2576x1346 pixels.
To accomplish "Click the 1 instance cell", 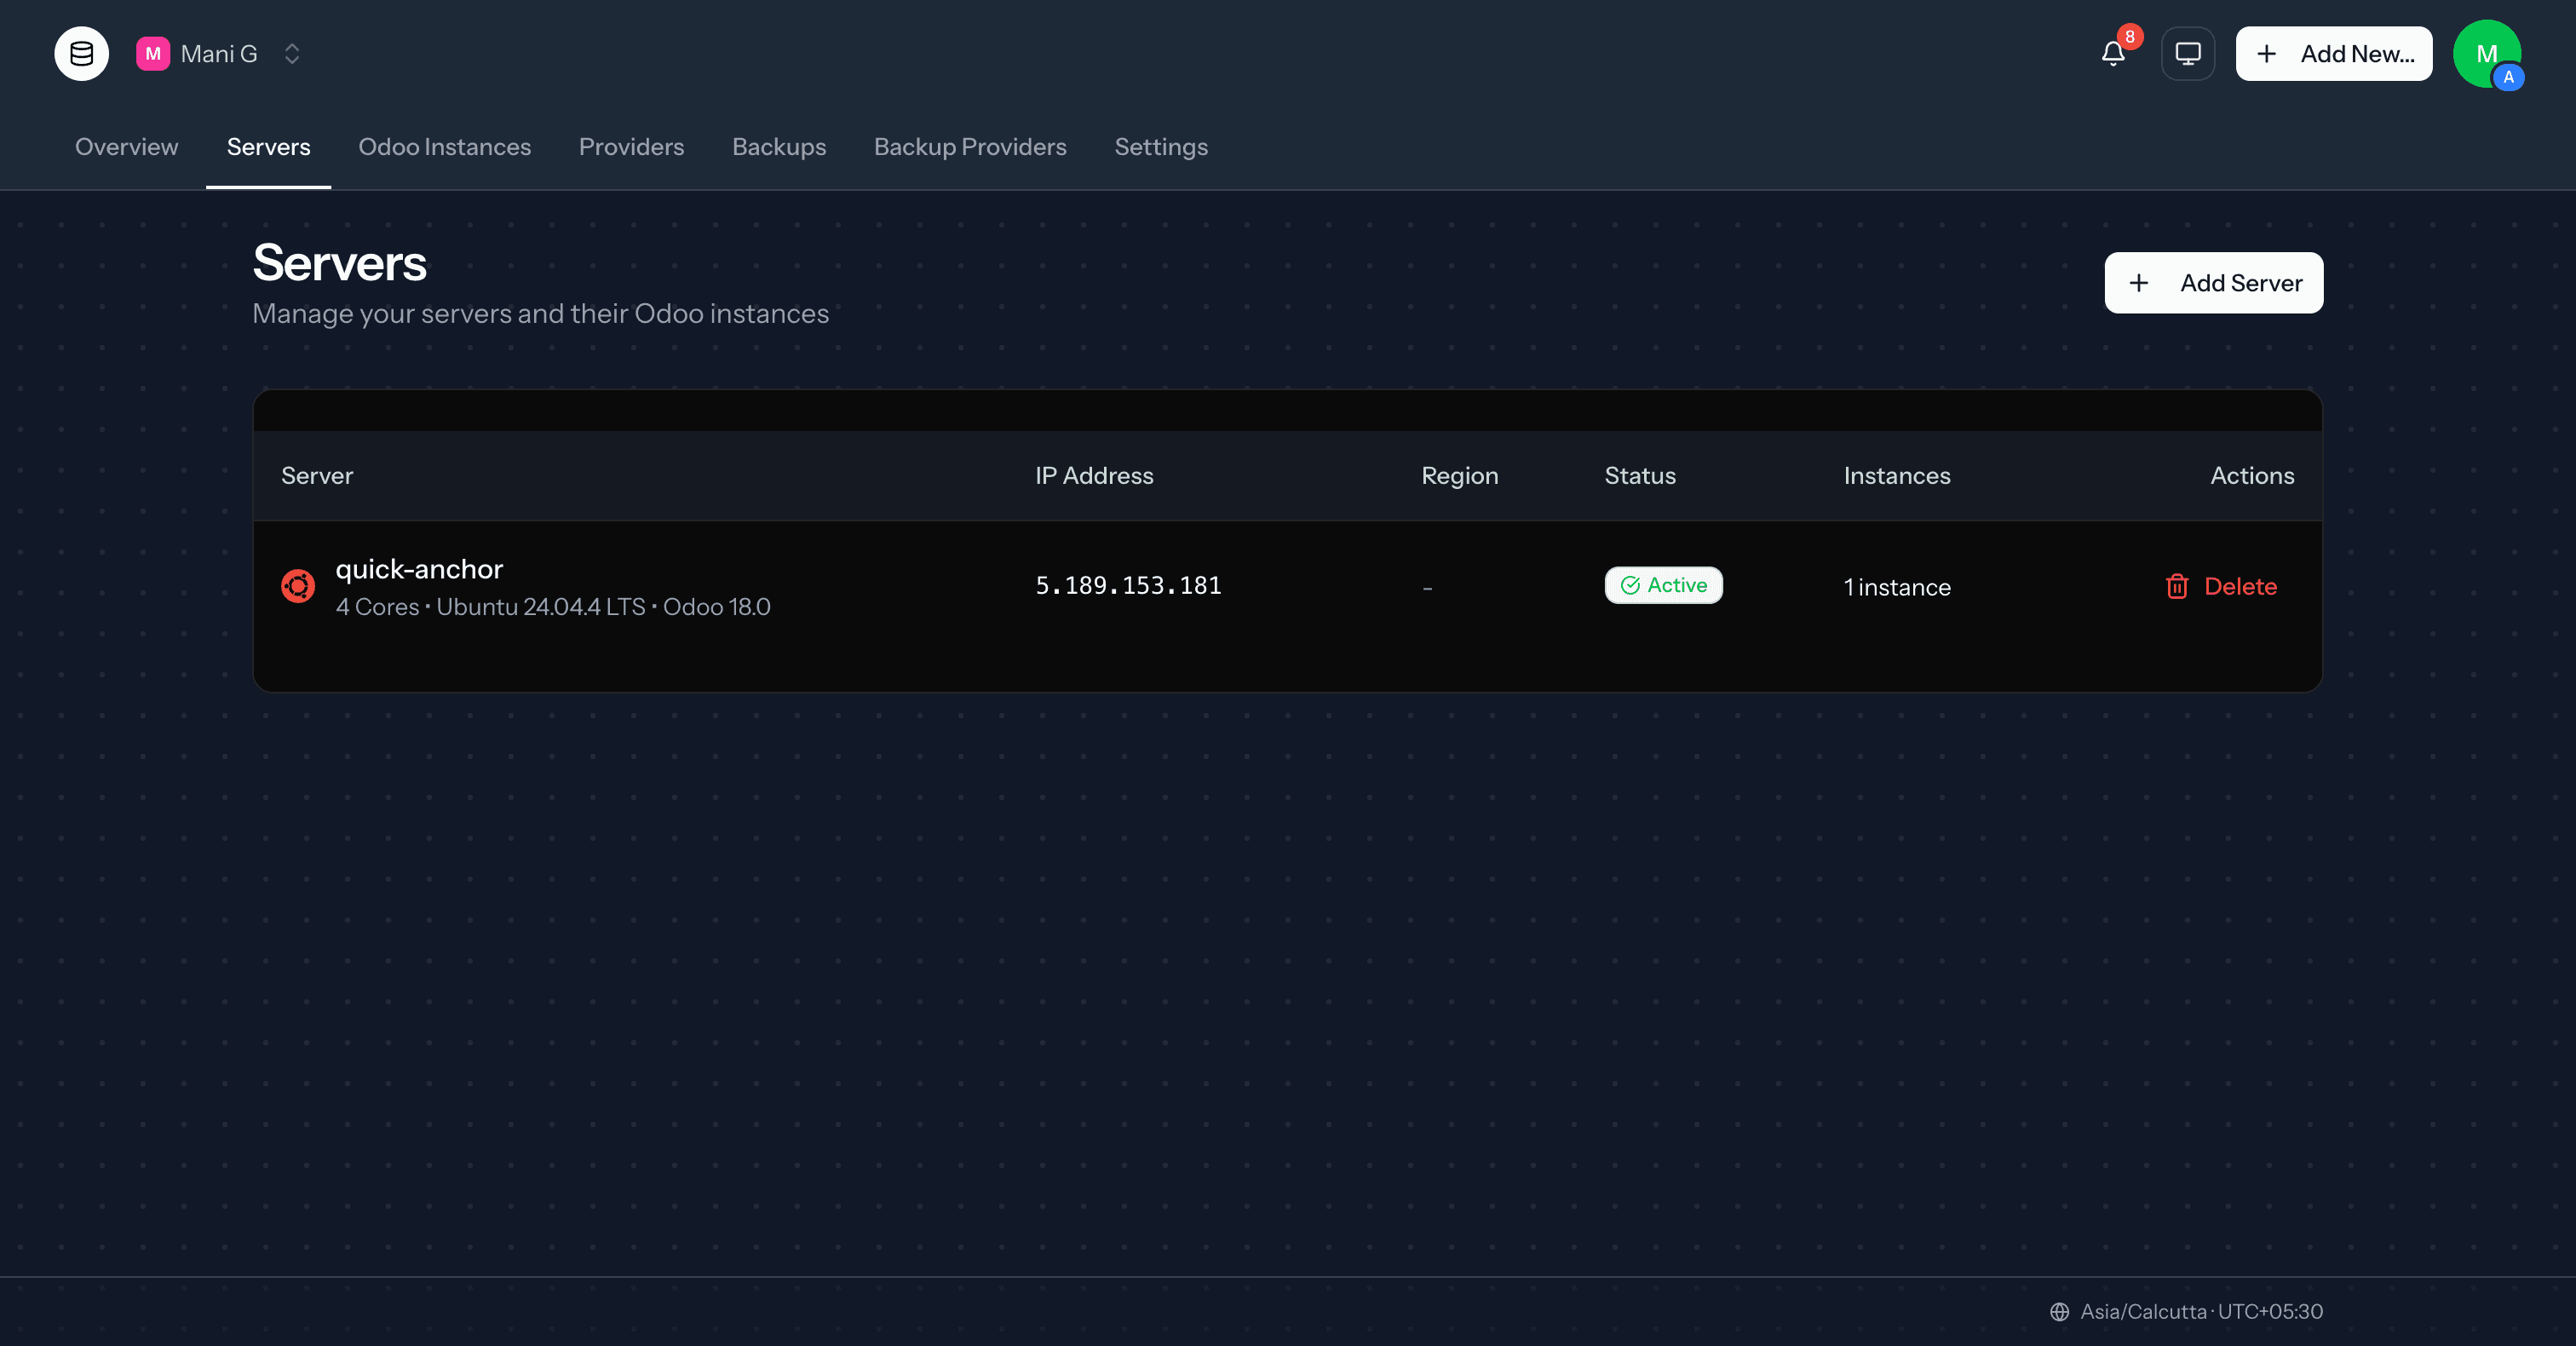I will [x=1897, y=587].
